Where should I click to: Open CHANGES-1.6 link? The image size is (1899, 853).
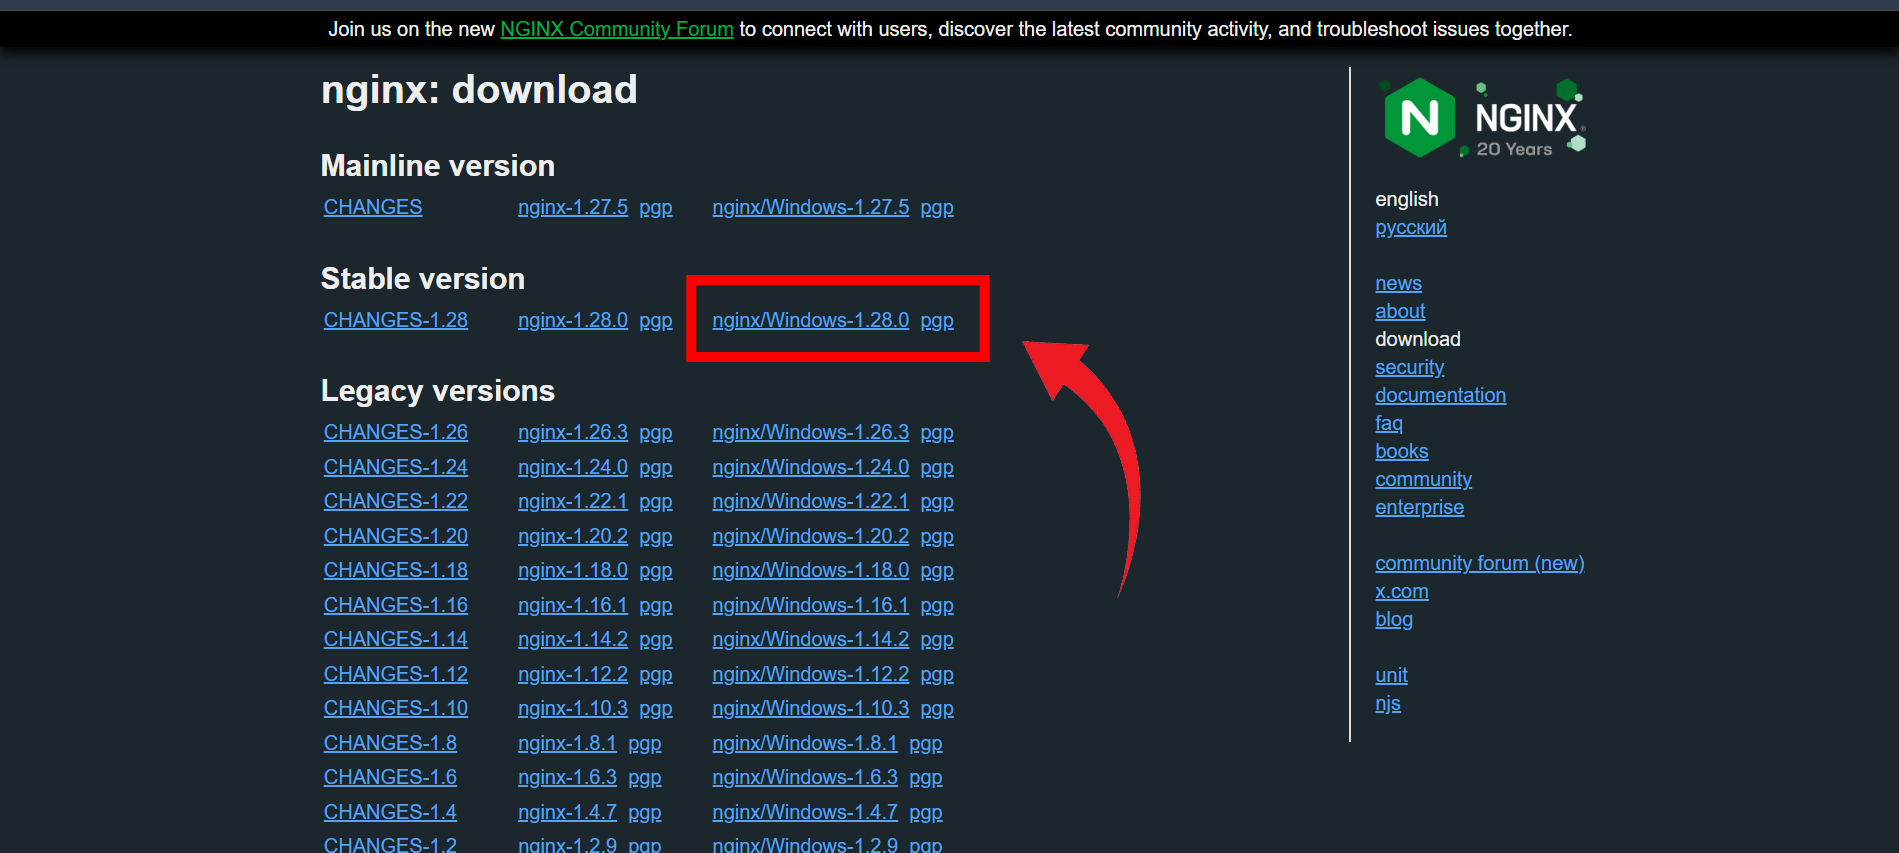click(390, 777)
